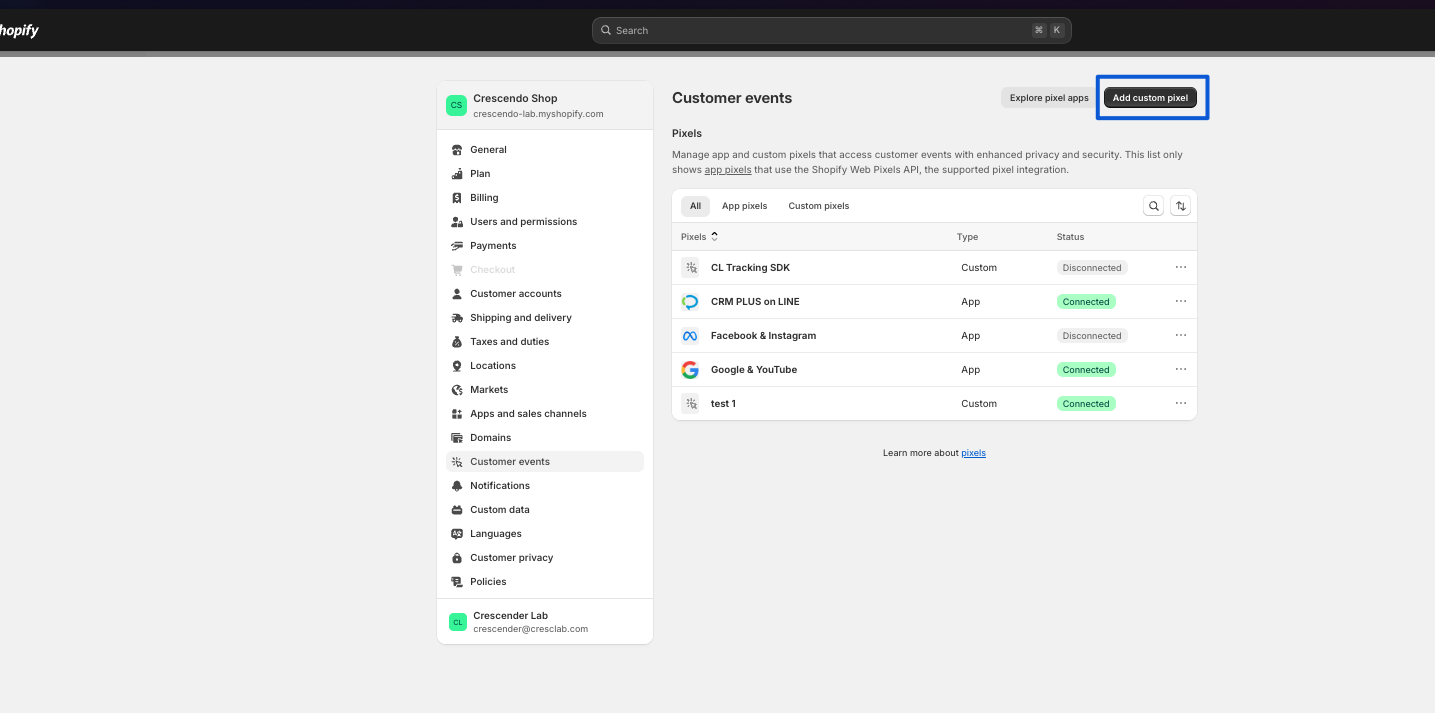Switch to the App pixels tab

[x=744, y=206]
